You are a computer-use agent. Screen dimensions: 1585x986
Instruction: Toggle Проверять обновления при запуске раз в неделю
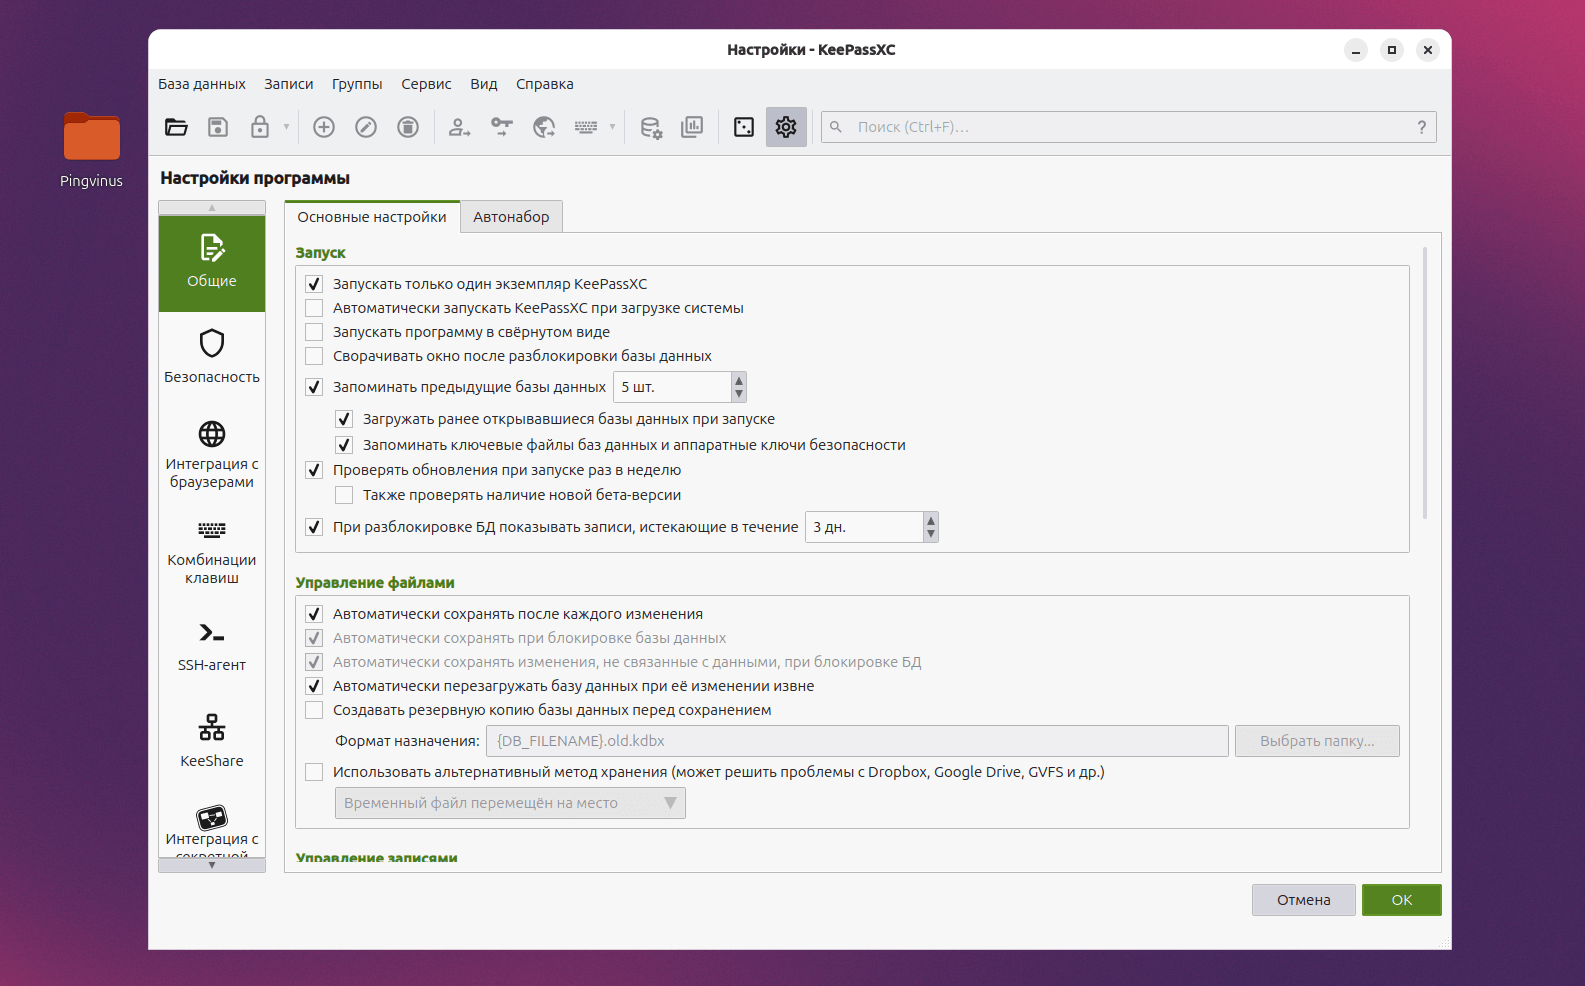314,470
